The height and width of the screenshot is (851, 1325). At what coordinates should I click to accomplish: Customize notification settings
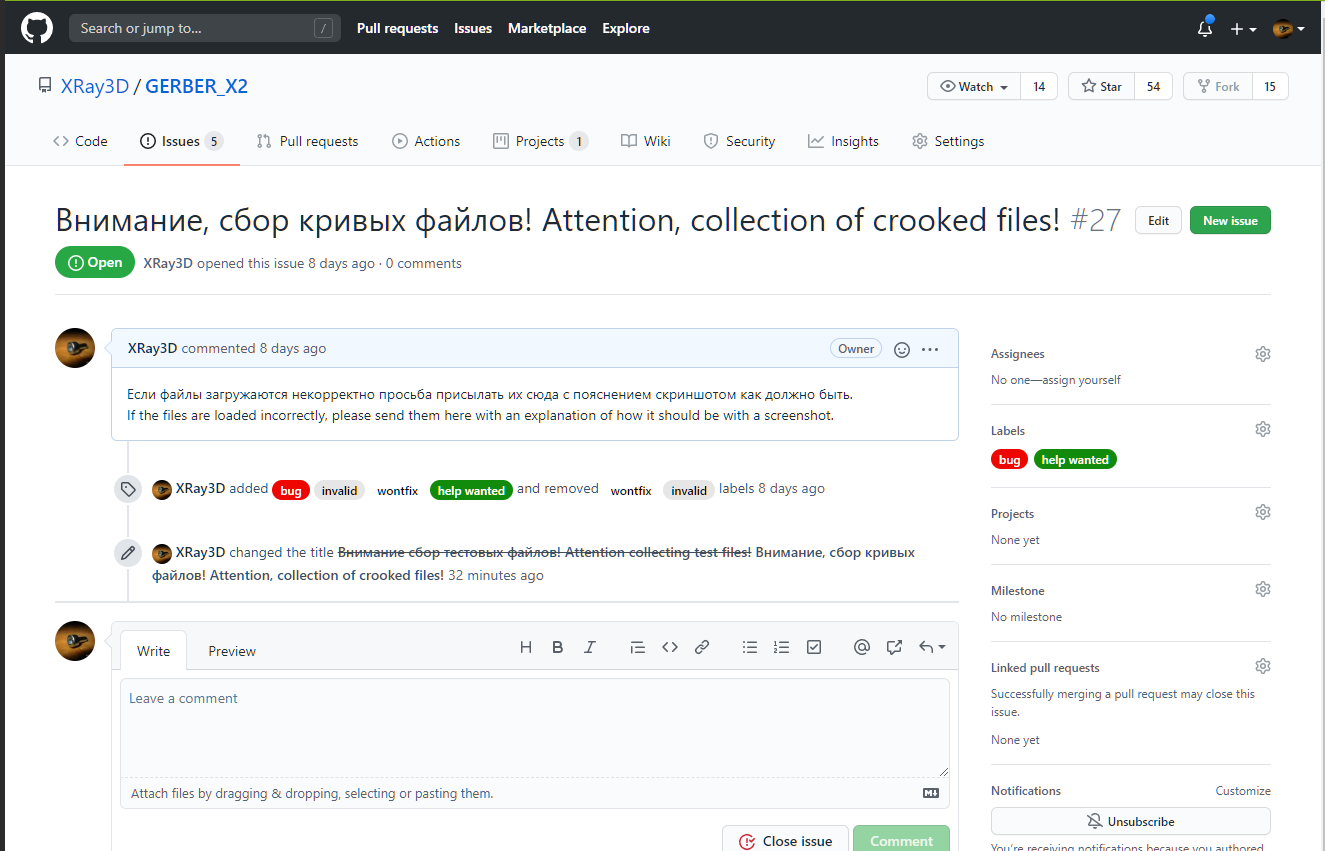tap(1243, 791)
